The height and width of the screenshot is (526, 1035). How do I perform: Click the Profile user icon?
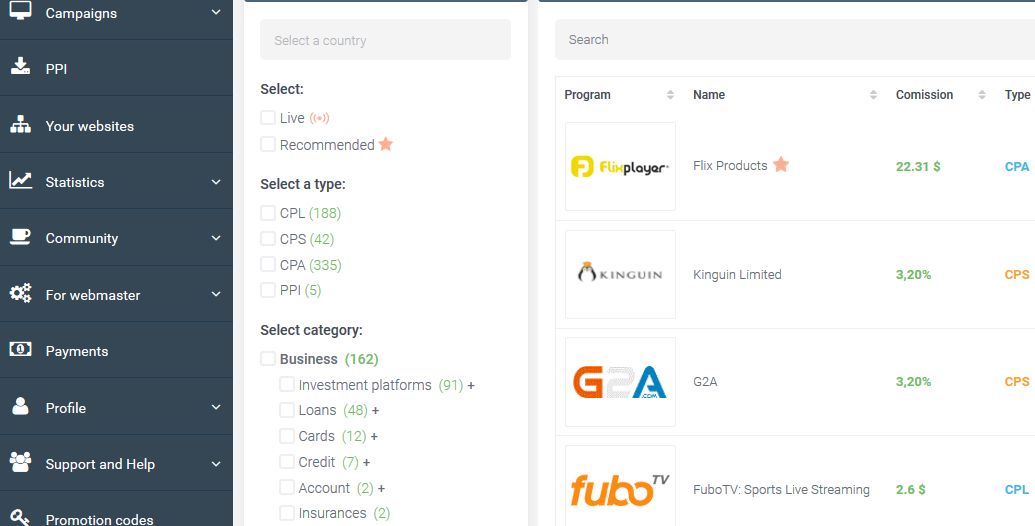[x=20, y=407]
